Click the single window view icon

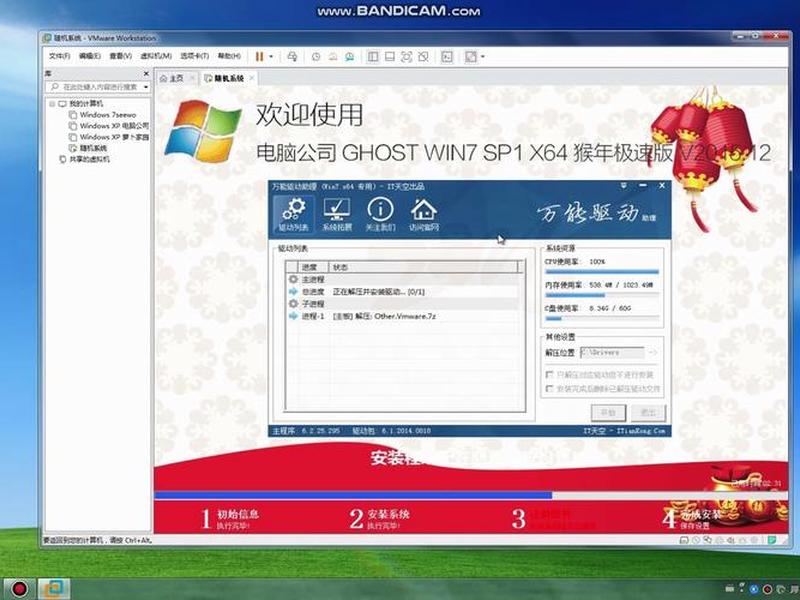(389, 57)
